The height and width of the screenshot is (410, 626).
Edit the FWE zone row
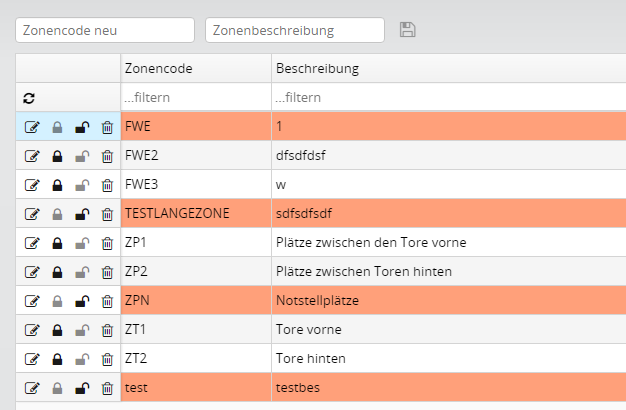click(x=32, y=127)
